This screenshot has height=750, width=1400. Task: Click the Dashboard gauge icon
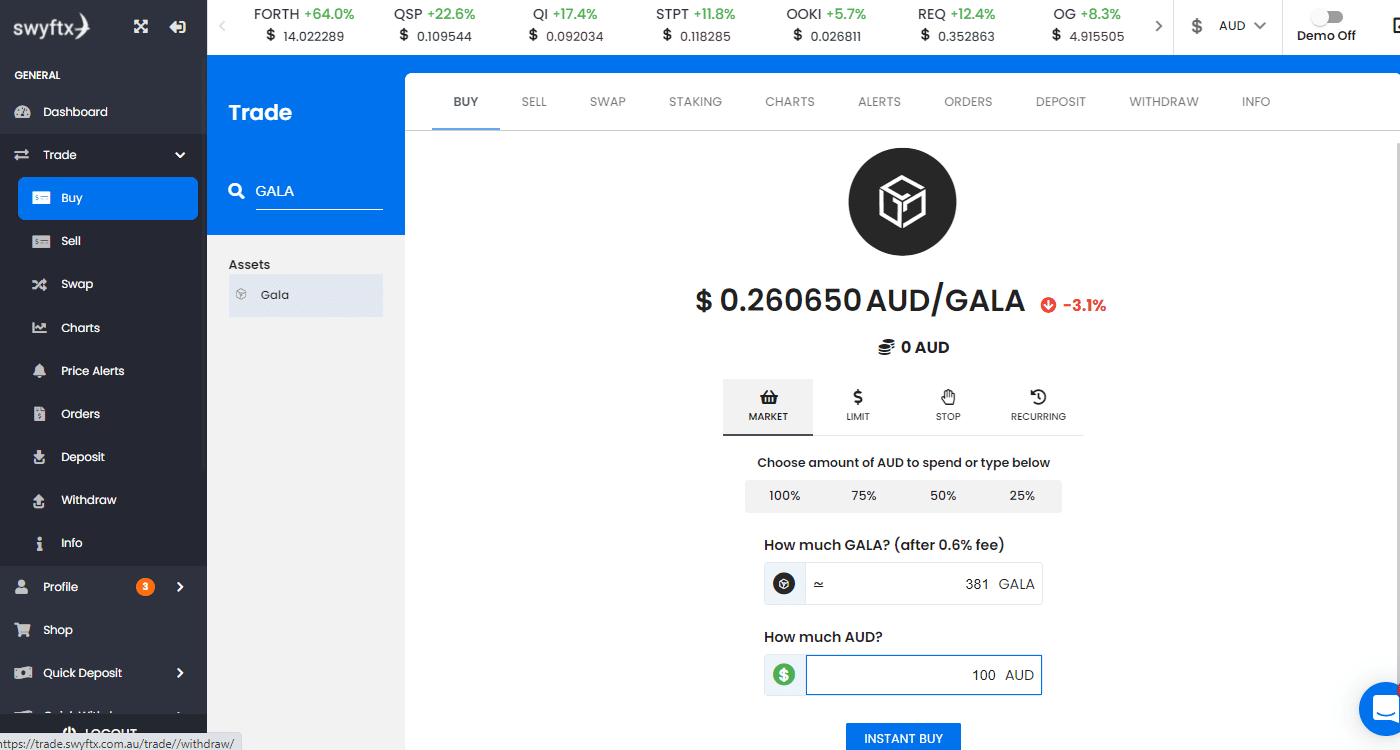[x=22, y=112]
